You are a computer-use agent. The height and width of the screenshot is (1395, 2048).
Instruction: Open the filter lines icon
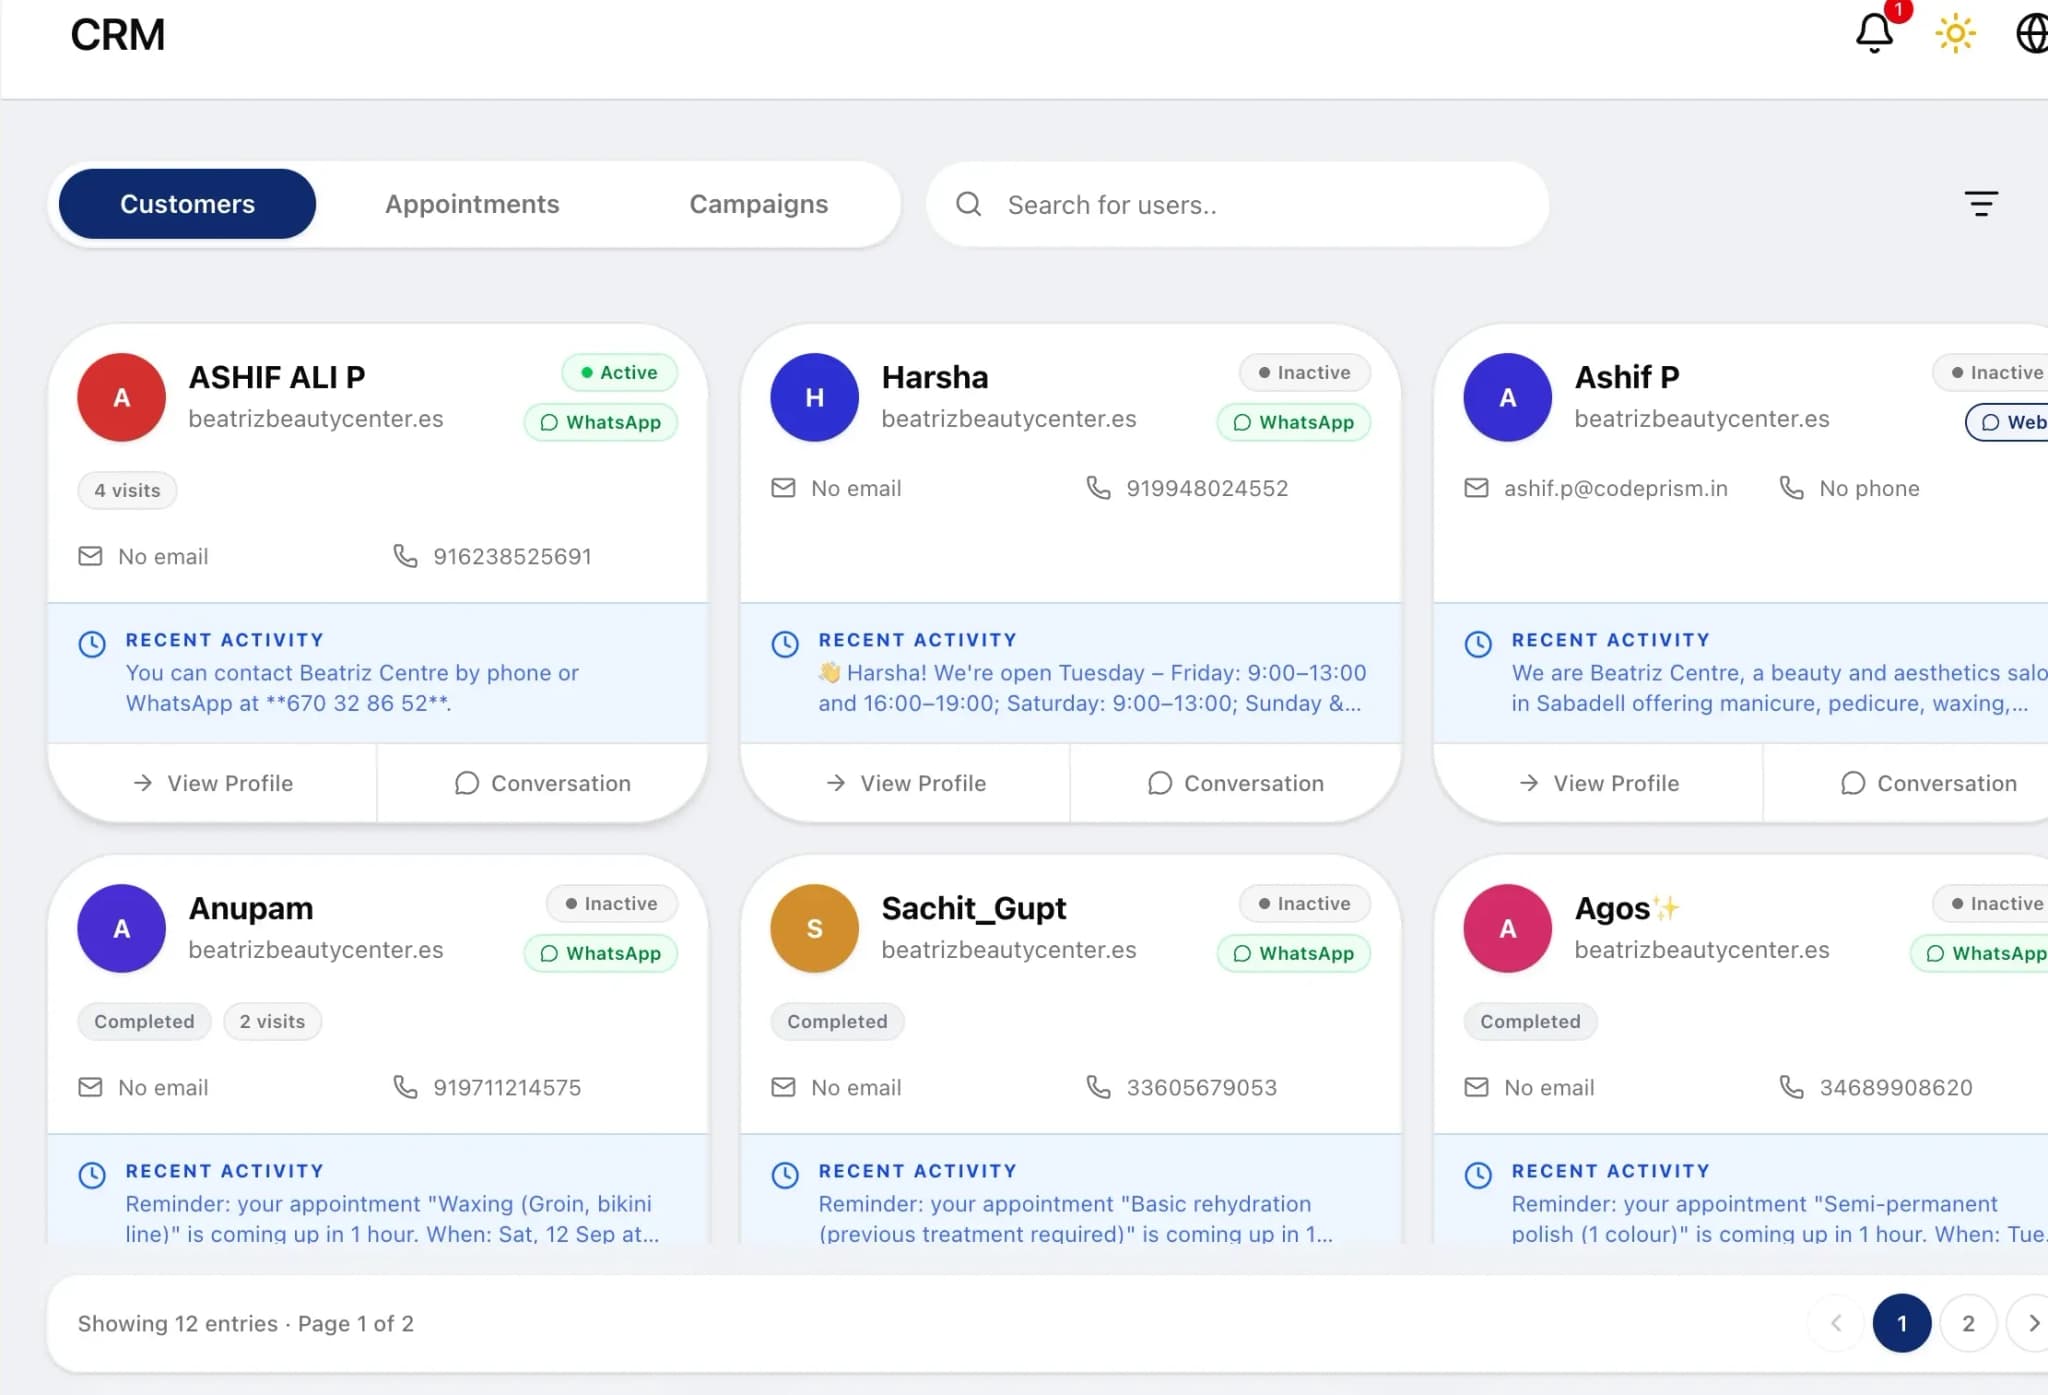pyautogui.click(x=1980, y=204)
